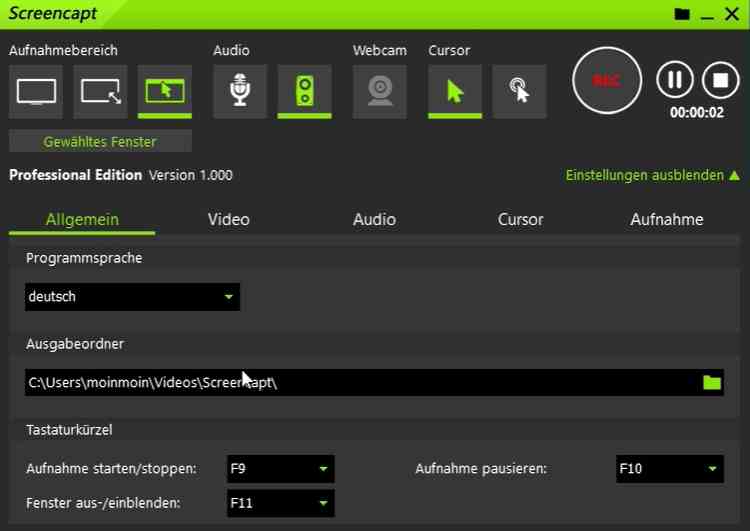Open Aufnahme starten/stoppen hotkey dropdown F9
Viewport: 750px width, 531px height.
[x=281, y=469]
